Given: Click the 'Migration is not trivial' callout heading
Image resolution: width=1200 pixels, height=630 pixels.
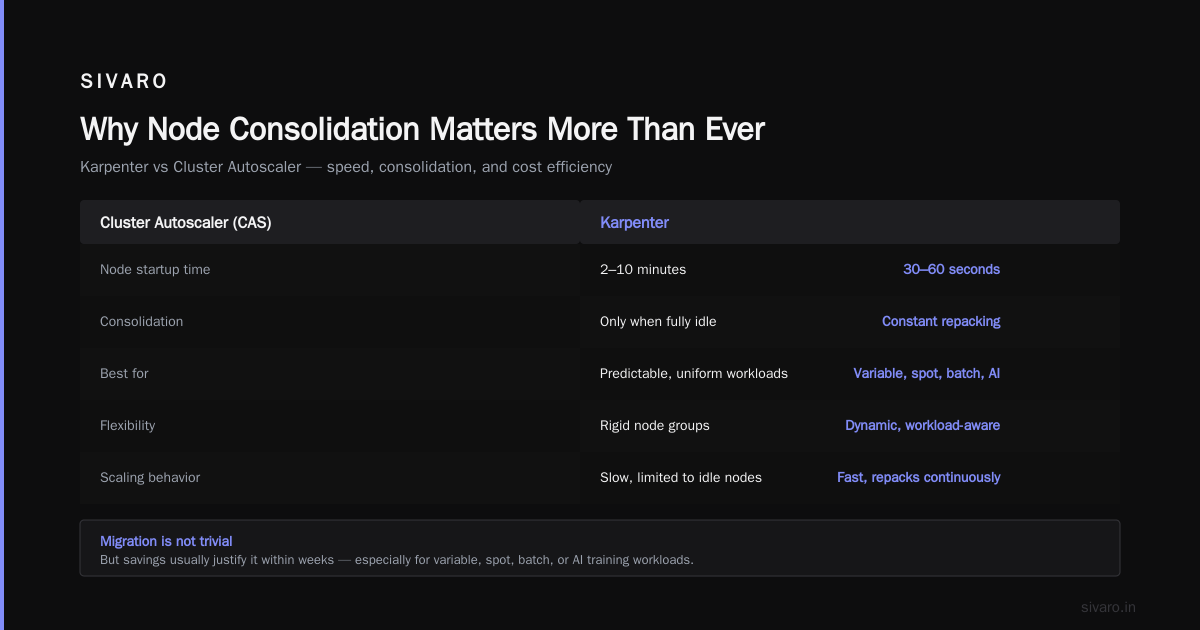Looking at the screenshot, I should pyautogui.click(x=166, y=541).
